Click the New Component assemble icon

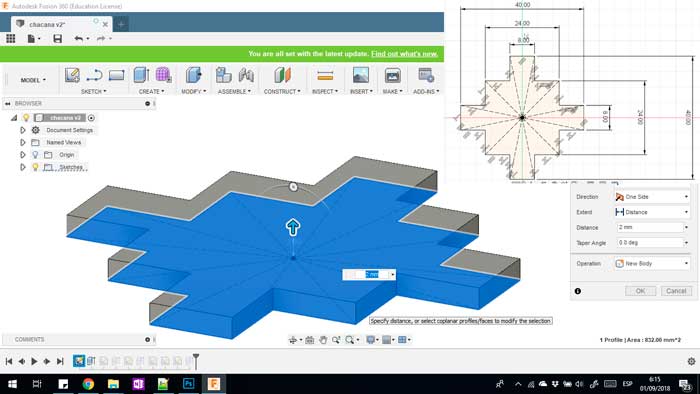[223, 75]
